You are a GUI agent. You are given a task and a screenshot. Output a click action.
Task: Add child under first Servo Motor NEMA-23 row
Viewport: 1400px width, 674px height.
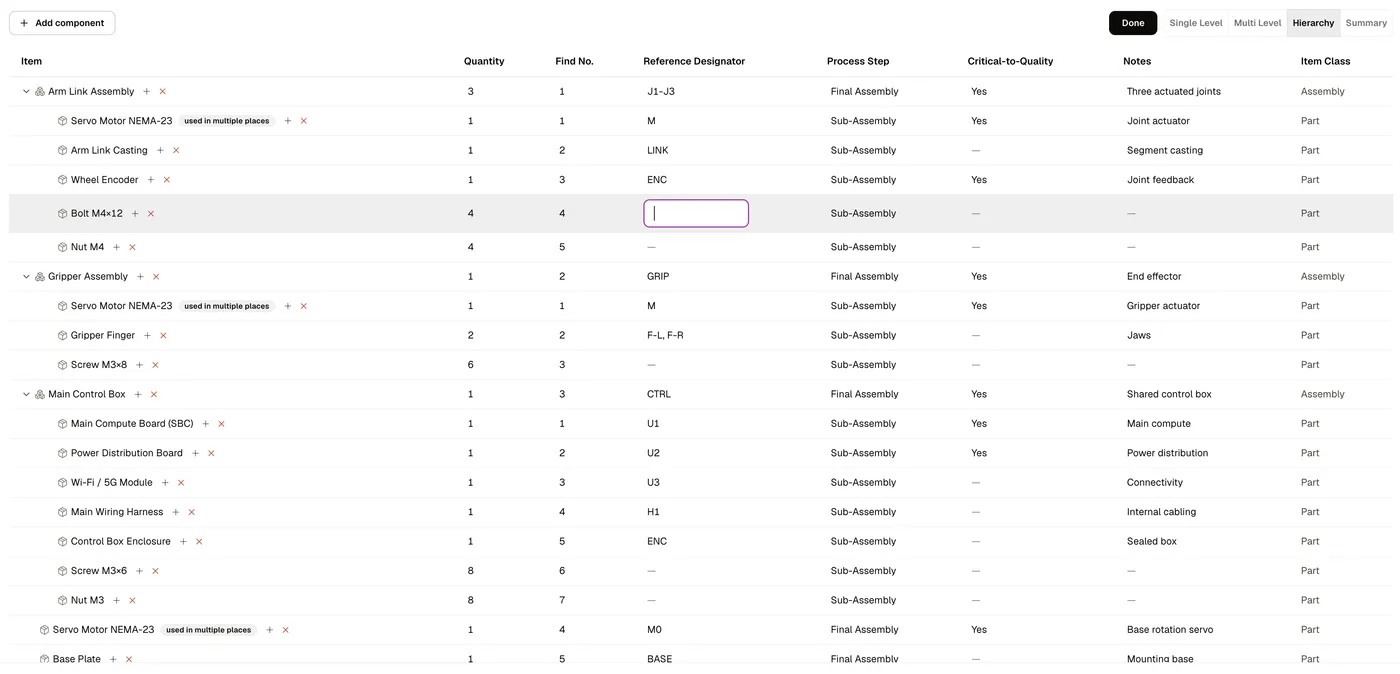coord(288,121)
